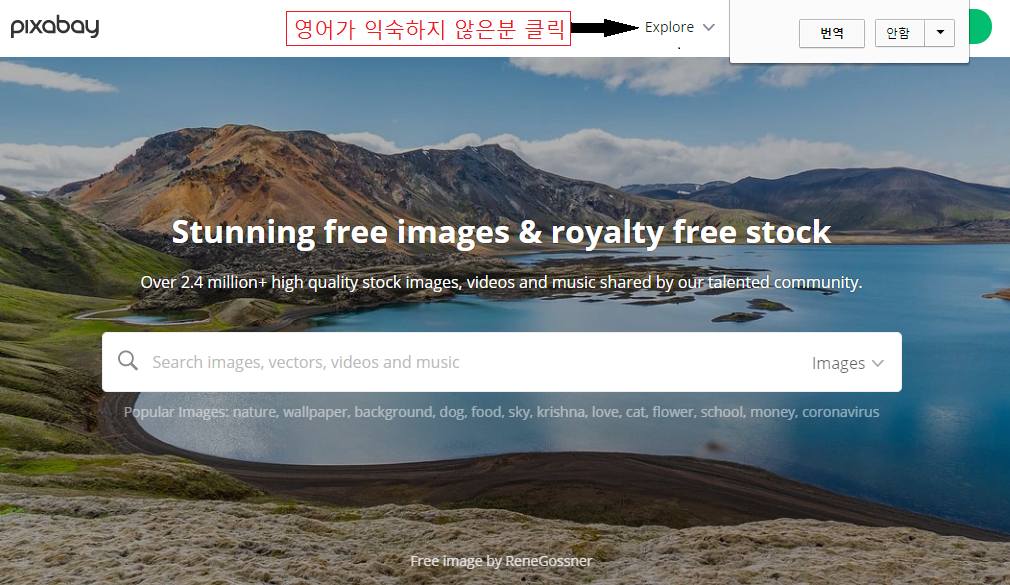Click the popular tag nature
1010x585 pixels.
[254, 412]
